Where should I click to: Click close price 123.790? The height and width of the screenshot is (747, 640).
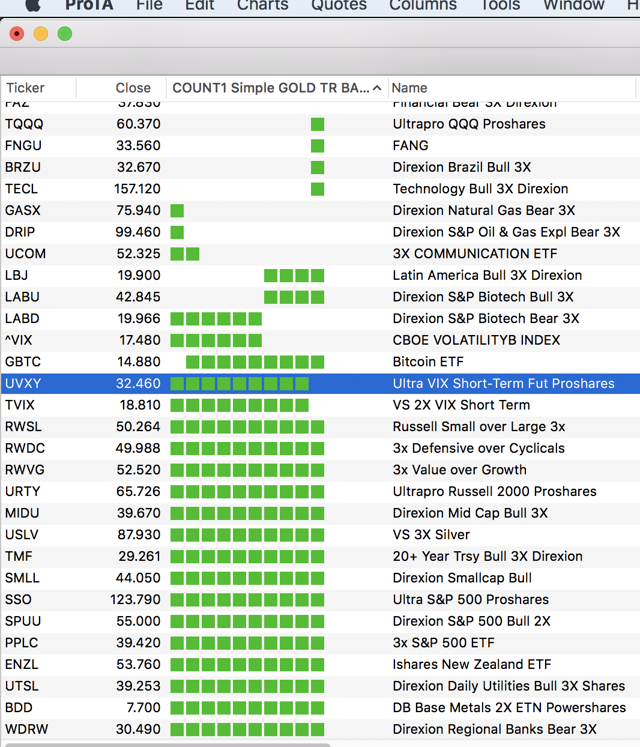pyautogui.click(x=135, y=599)
